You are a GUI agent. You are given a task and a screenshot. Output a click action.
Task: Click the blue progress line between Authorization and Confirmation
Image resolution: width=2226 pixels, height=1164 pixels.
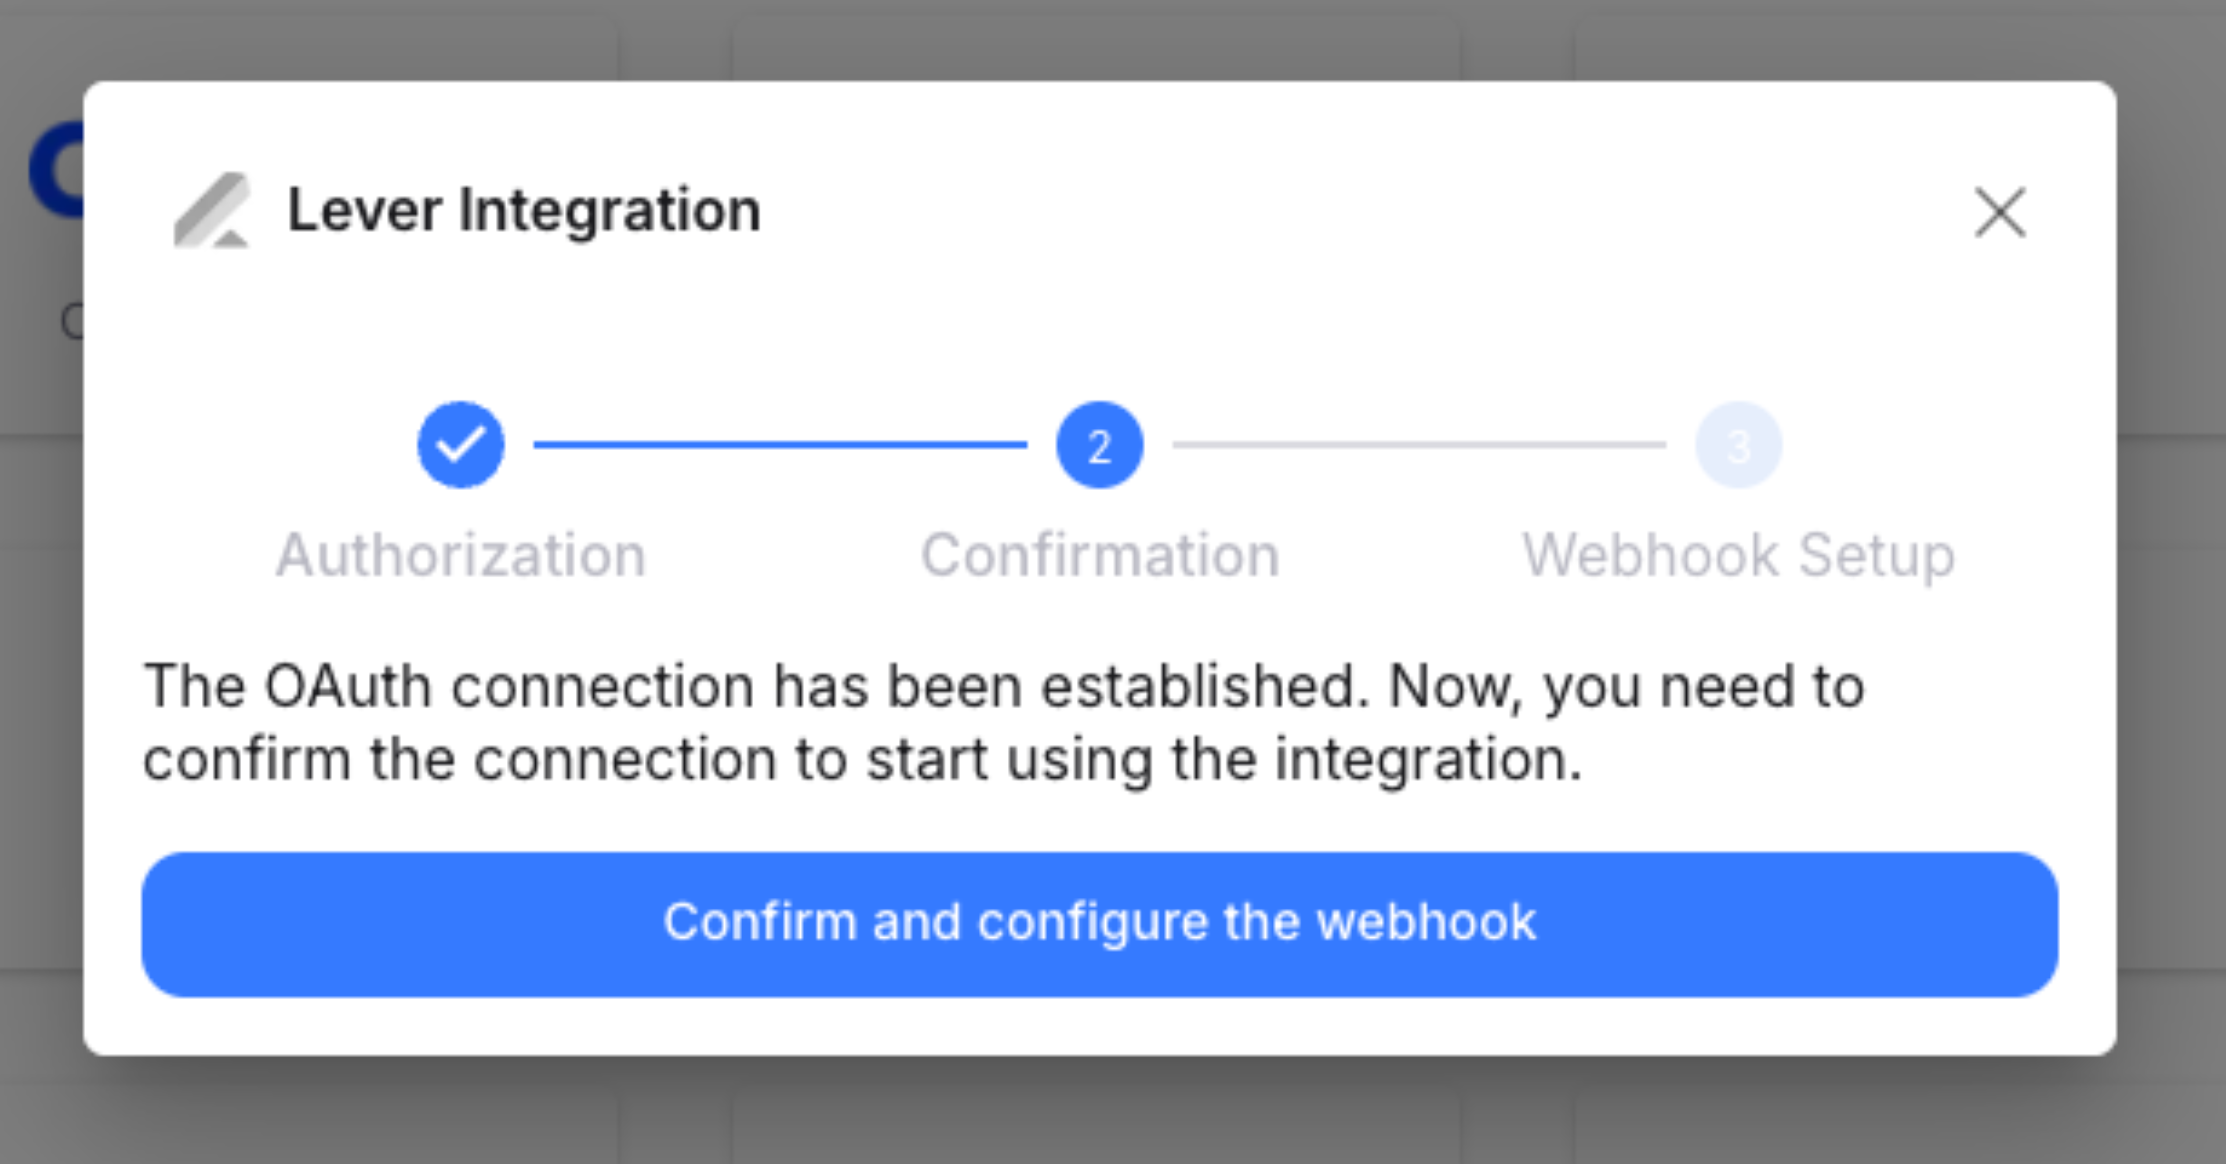pos(780,444)
